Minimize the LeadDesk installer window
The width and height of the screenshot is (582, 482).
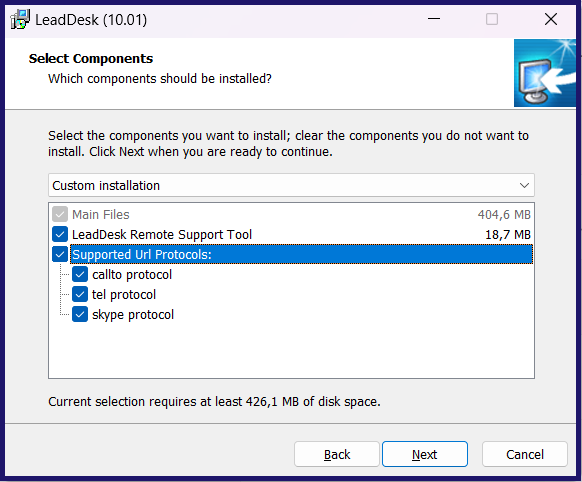click(x=434, y=19)
